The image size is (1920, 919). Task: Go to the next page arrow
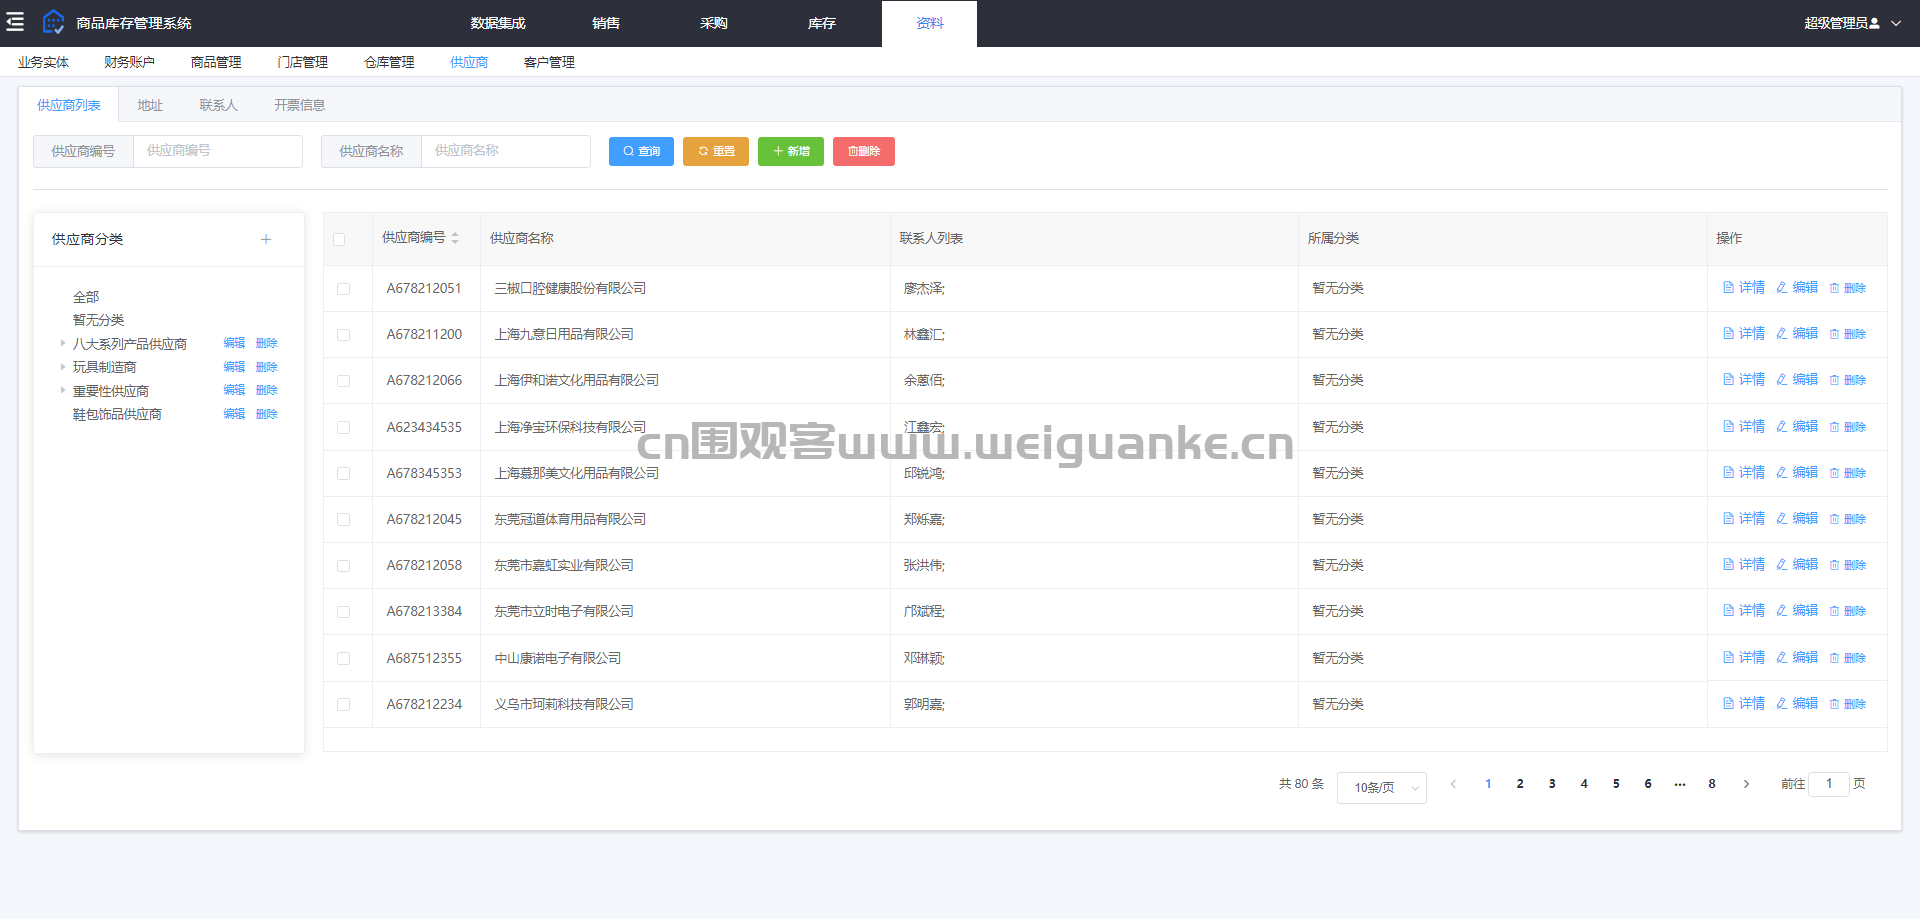[1746, 784]
